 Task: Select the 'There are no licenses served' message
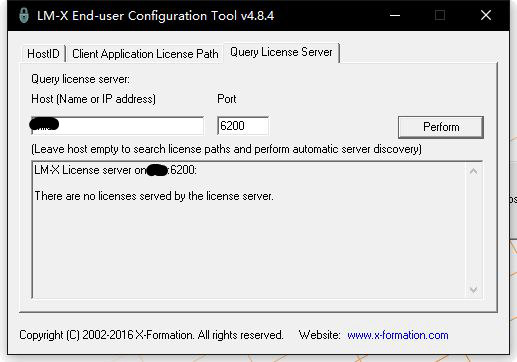(x=154, y=196)
